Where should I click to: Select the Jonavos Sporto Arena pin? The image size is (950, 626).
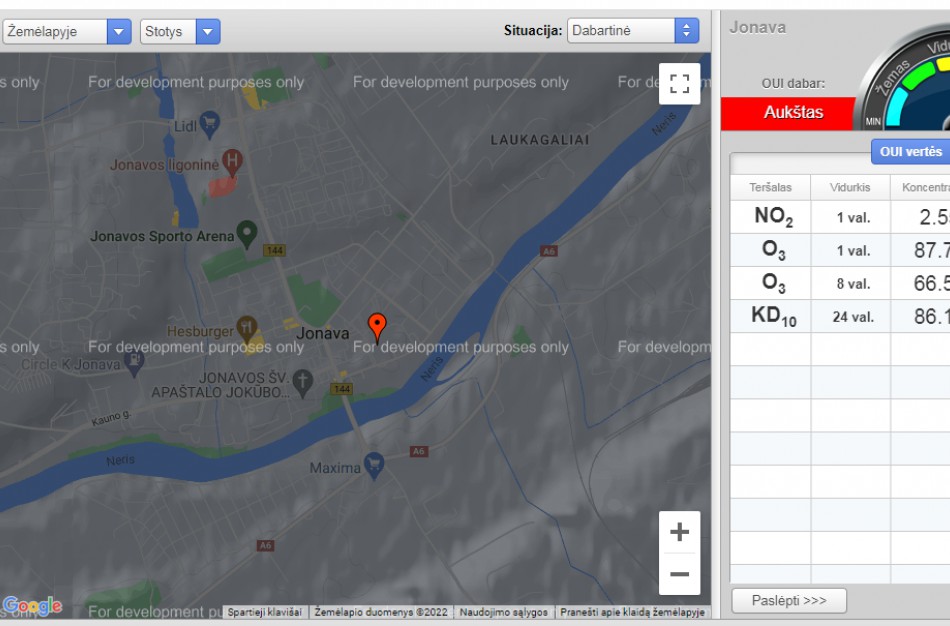click(x=246, y=233)
